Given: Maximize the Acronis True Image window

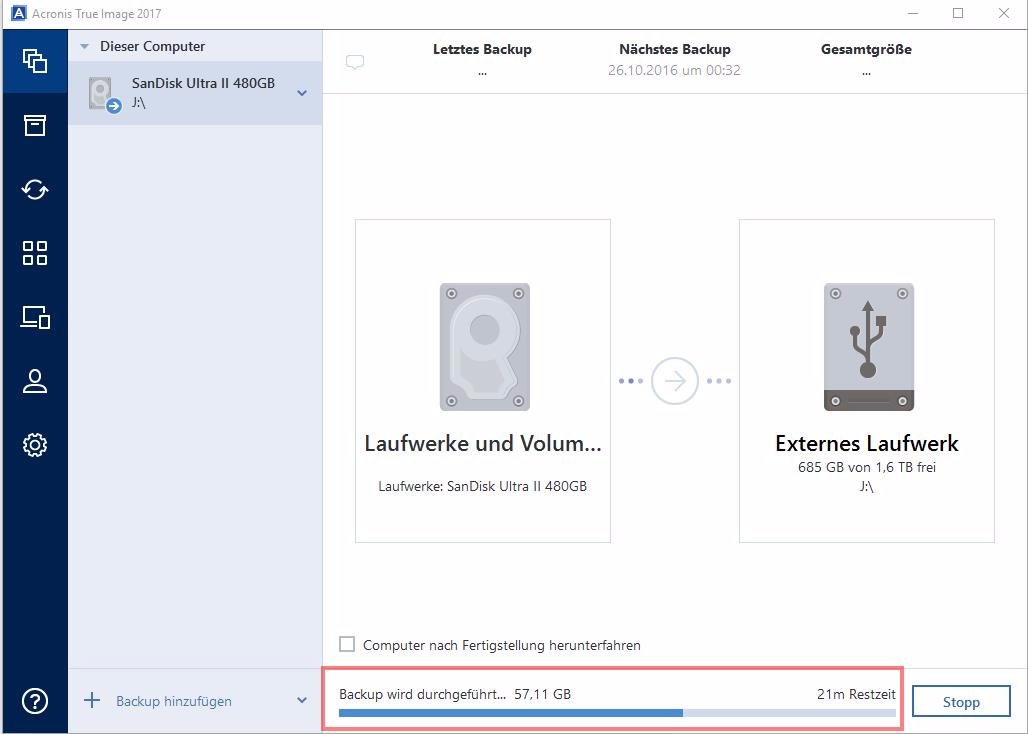Looking at the screenshot, I should point(958,13).
